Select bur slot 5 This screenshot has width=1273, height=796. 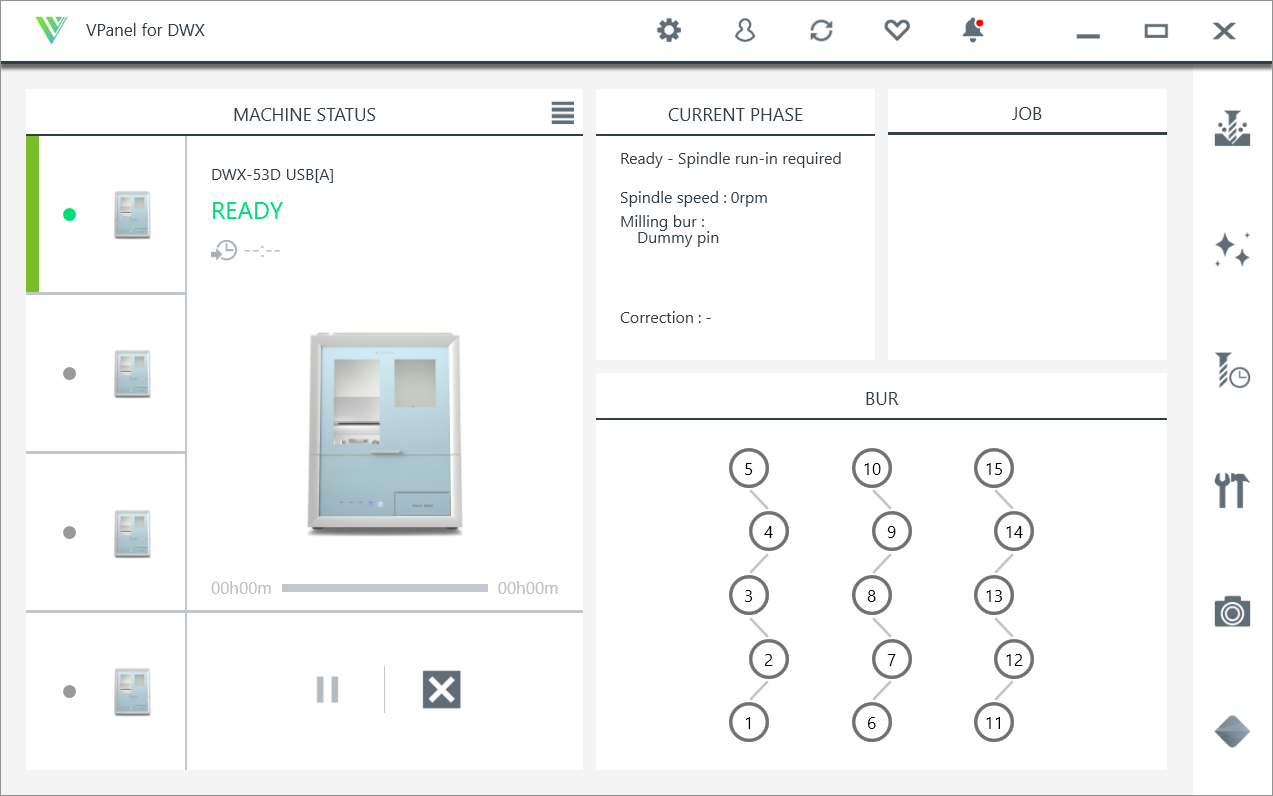point(749,468)
